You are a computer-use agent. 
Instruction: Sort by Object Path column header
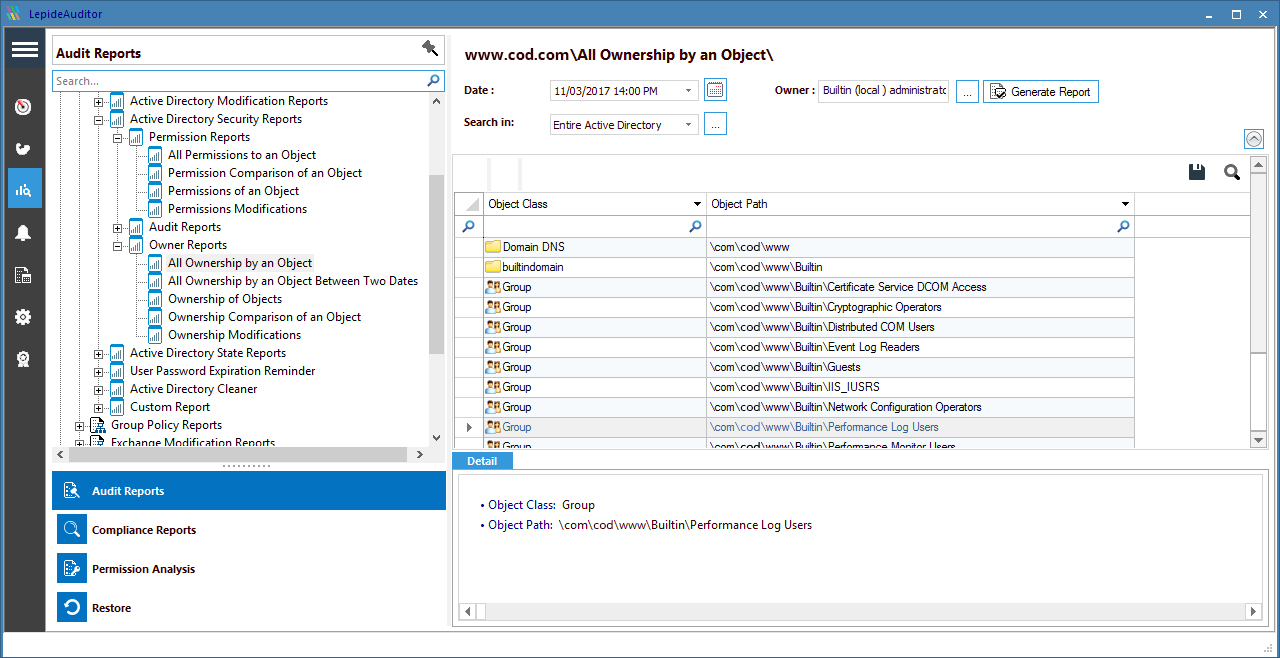click(x=920, y=204)
